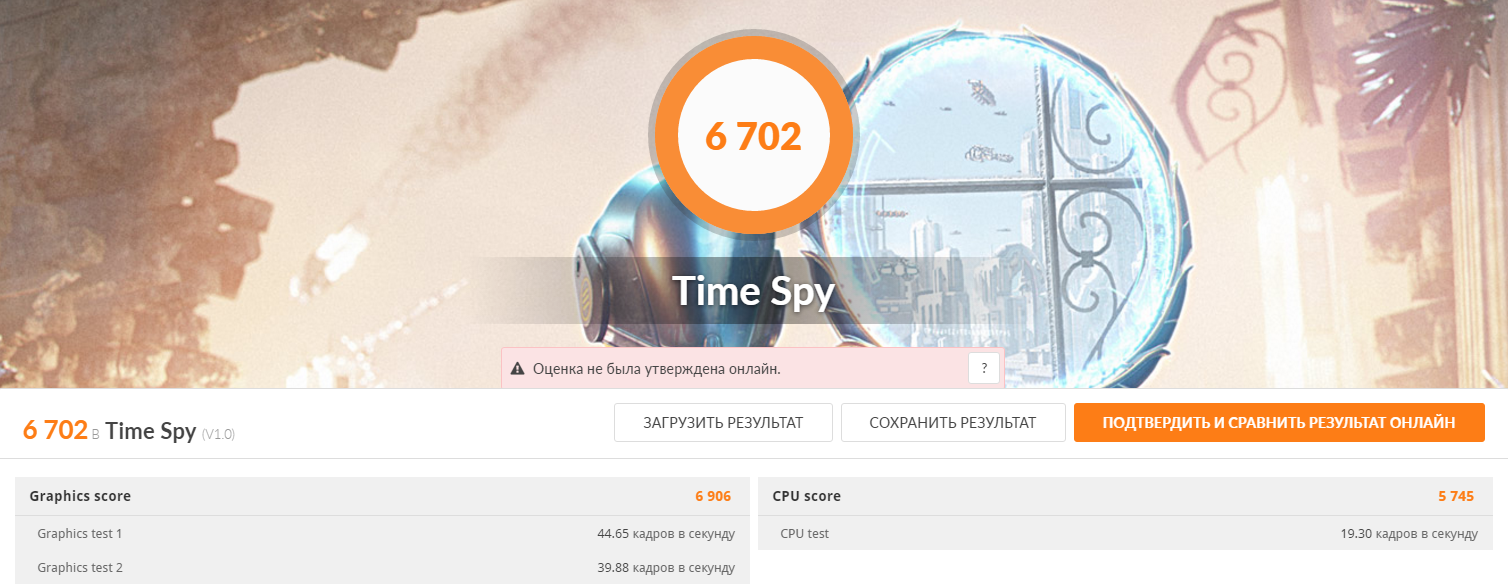Click ПОДТВЕРДИТЬ И СРАВНИТЬ РЕЗУЛЬТАТ ОНЛАЙН orange button
Image resolution: width=1508 pixels, height=584 pixels.
(x=1279, y=423)
